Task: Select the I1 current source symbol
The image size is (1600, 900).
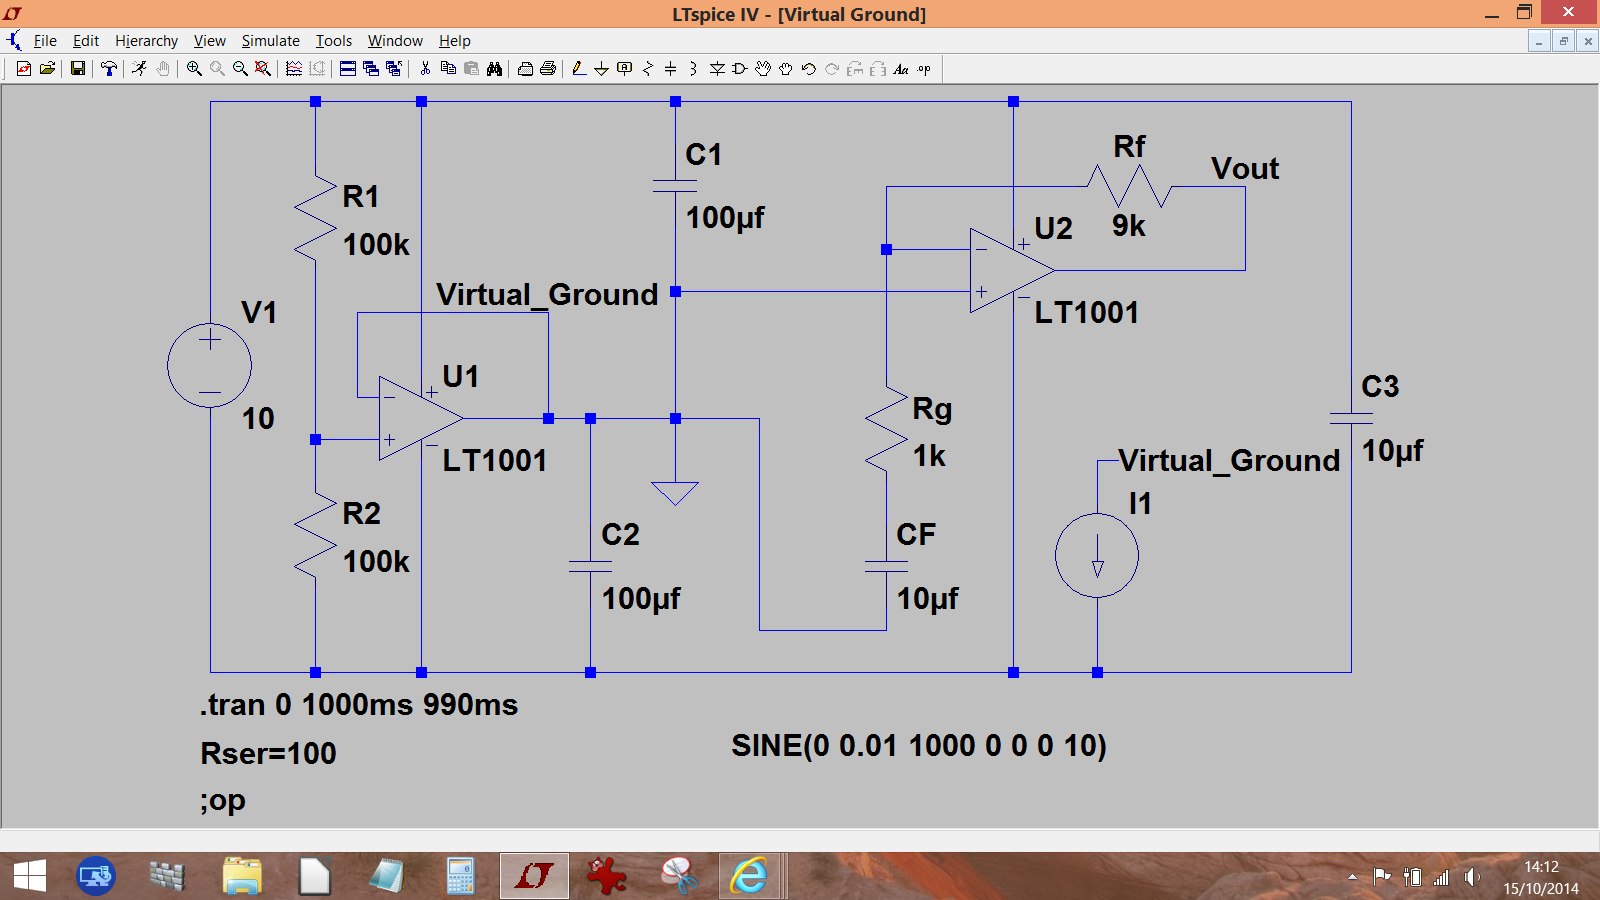Action: (x=1097, y=556)
